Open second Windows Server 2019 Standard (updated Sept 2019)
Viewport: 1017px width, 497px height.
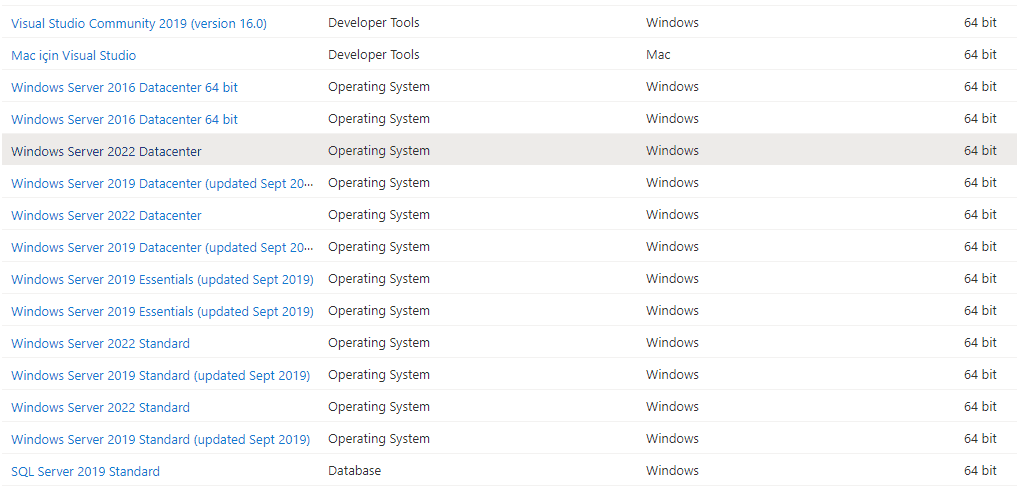pos(160,439)
